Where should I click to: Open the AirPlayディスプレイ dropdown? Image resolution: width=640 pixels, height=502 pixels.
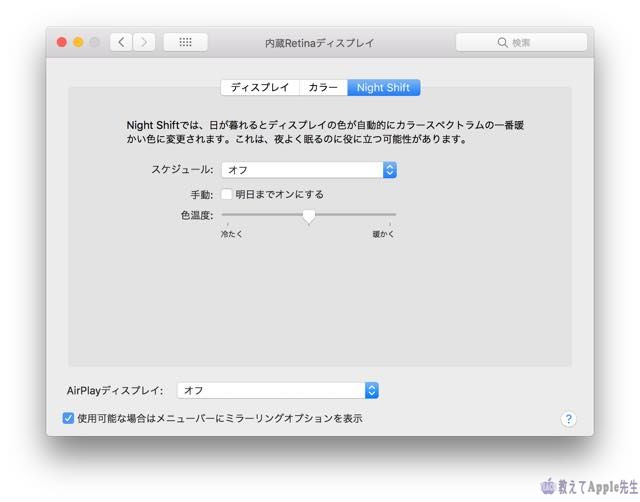point(278,390)
